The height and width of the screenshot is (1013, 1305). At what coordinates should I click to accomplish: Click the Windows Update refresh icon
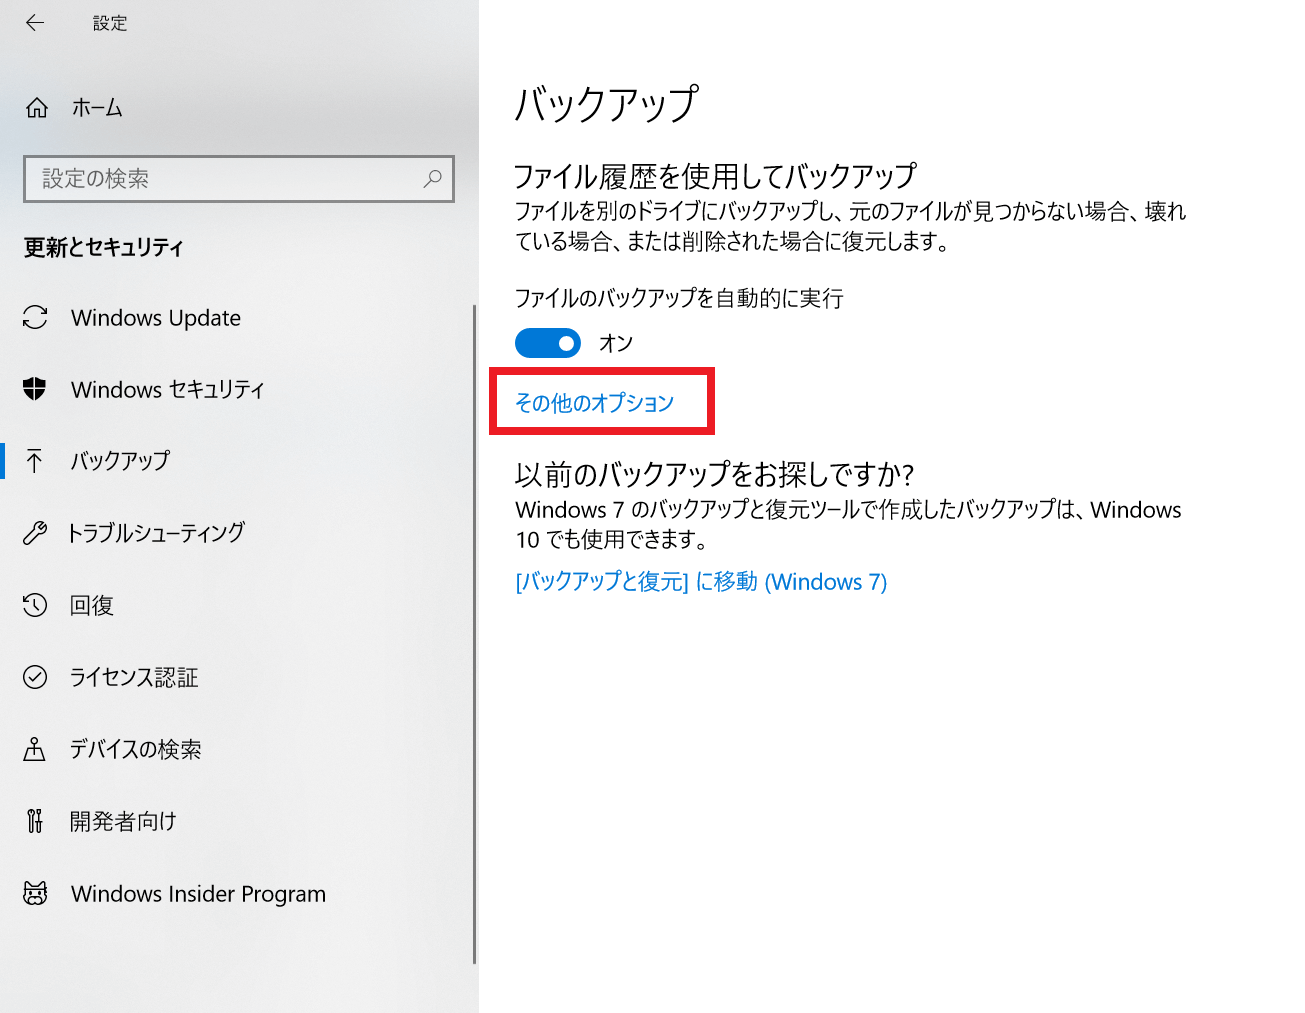35,317
